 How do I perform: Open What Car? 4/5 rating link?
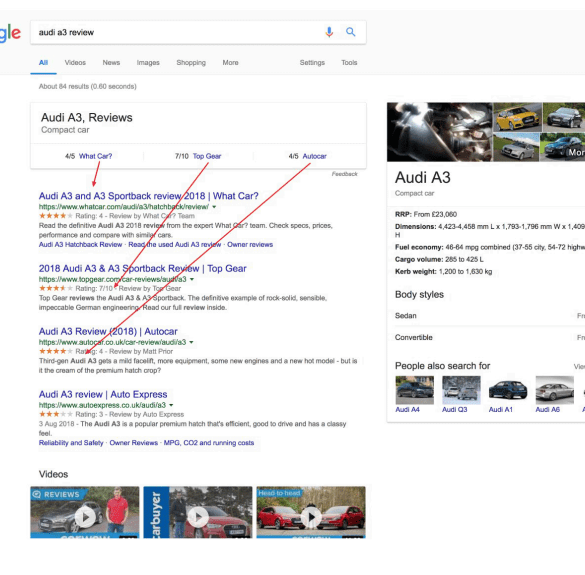tap(95, 156)
